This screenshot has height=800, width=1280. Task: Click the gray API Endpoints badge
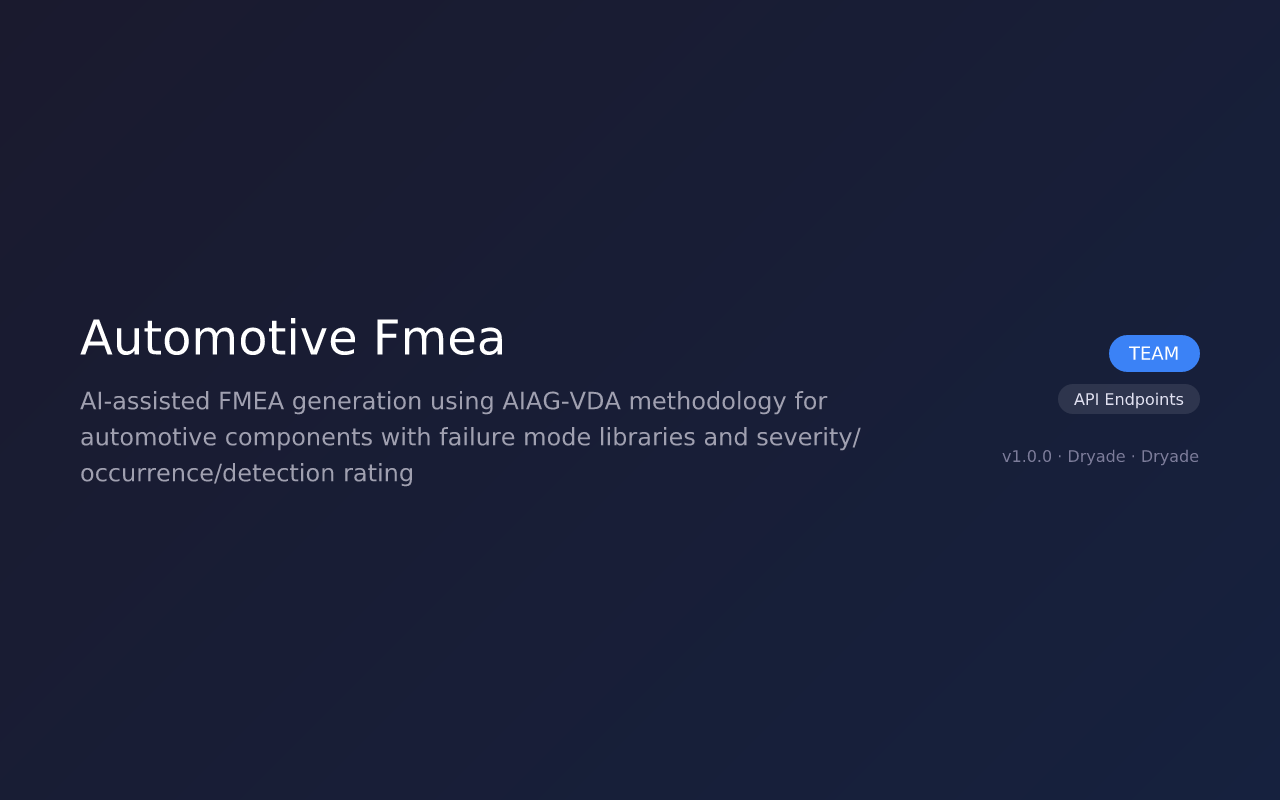point(1129,399)
